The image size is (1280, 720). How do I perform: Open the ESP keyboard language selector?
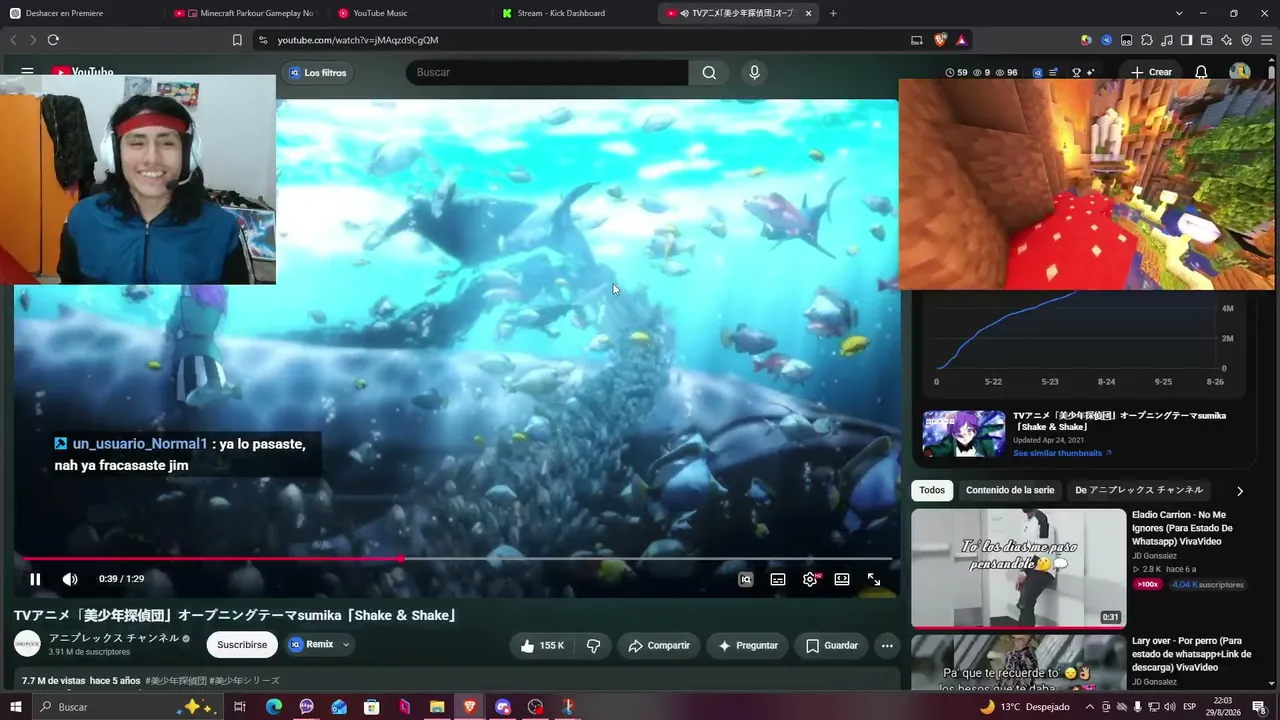point(1190,707)
